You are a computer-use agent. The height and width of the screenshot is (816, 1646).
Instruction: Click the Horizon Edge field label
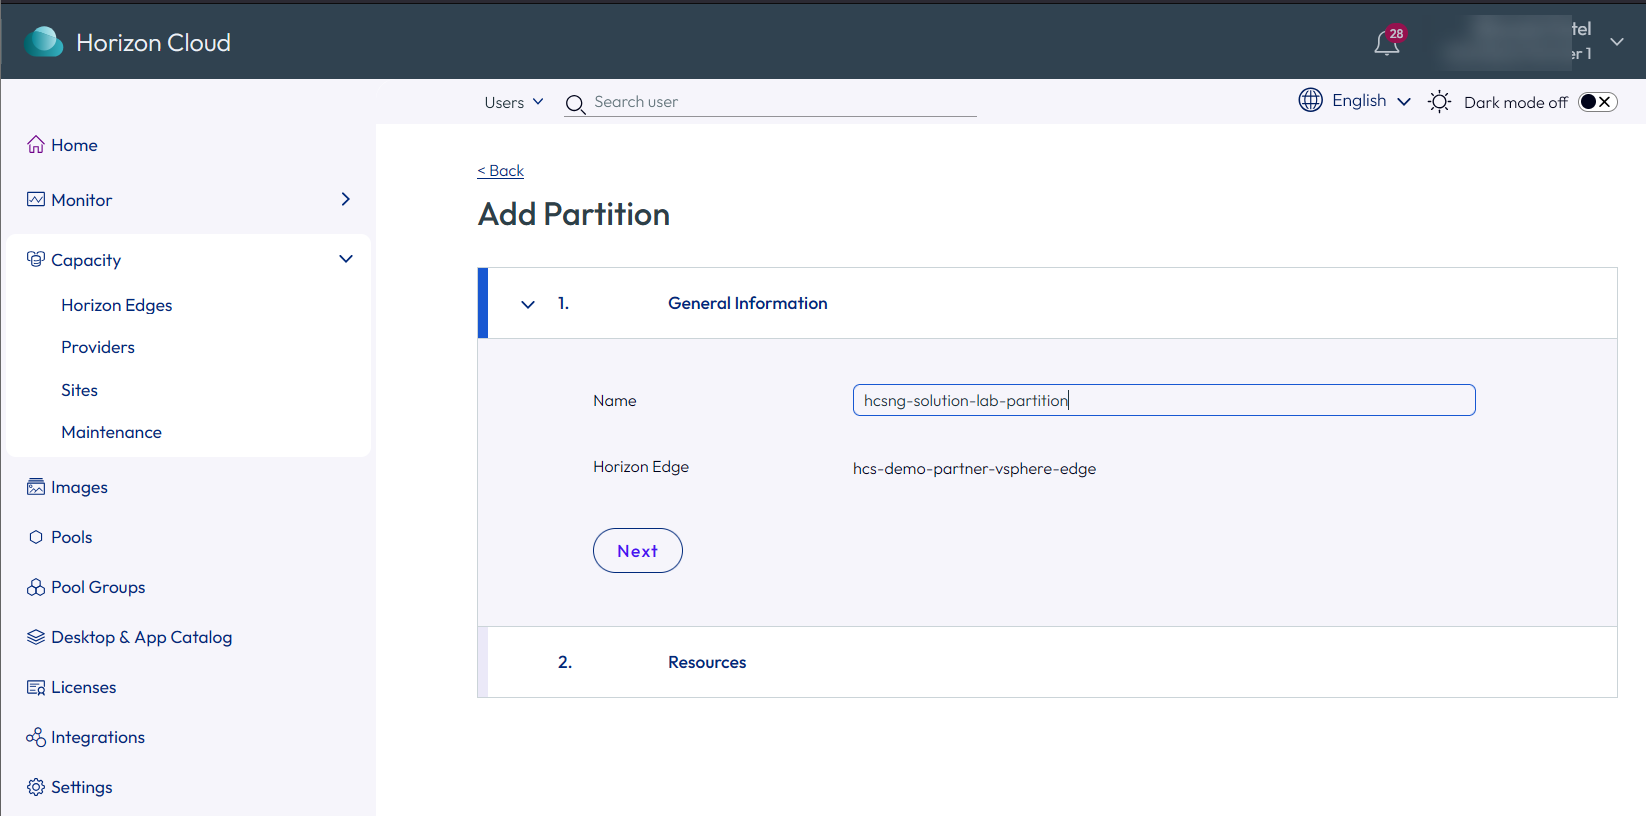tap(641, 467)
